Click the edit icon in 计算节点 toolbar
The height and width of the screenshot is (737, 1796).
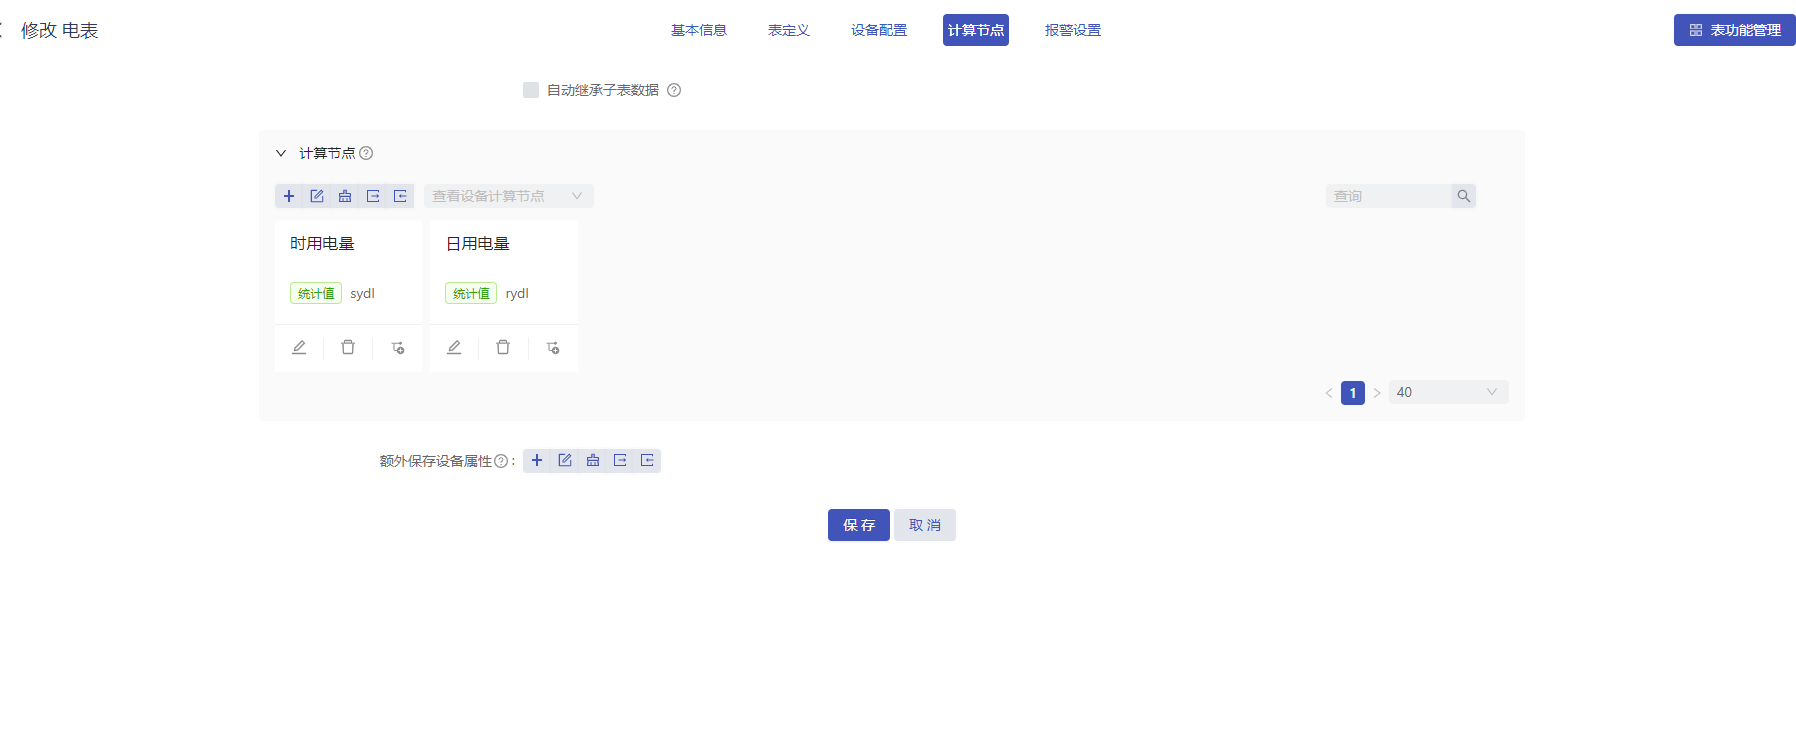[317, 196]
